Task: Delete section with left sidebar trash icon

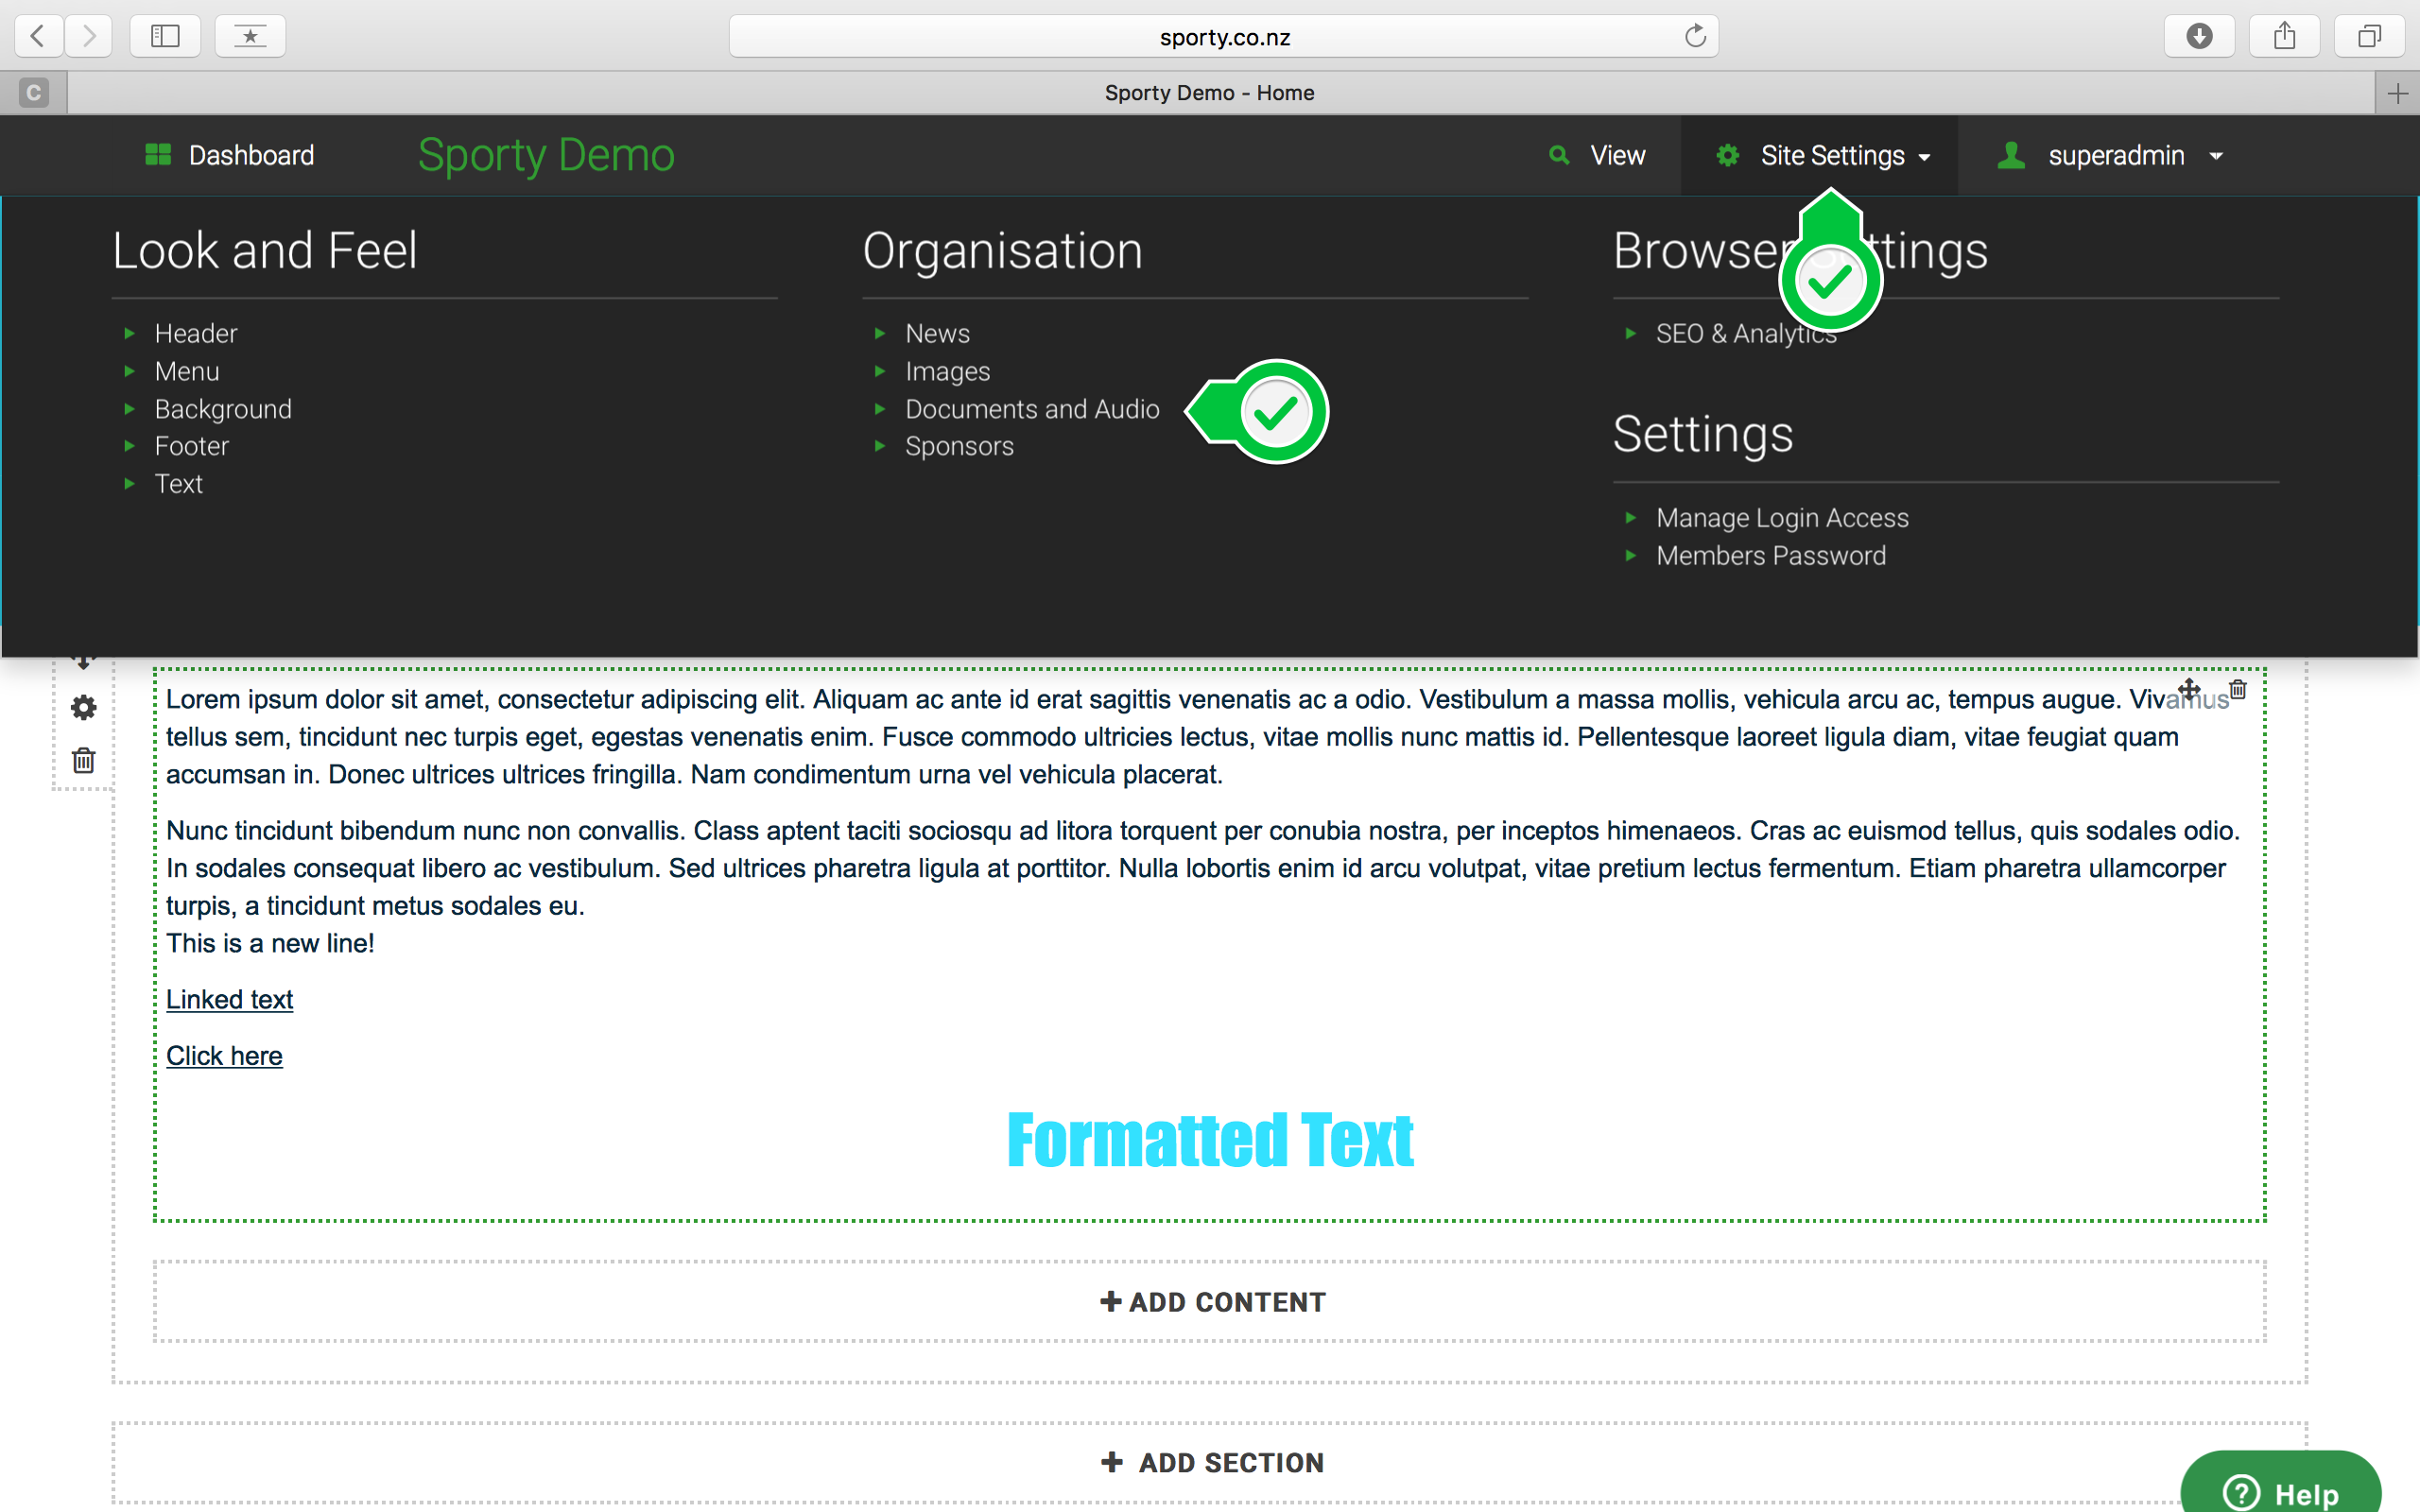Action: click(84, 761)
